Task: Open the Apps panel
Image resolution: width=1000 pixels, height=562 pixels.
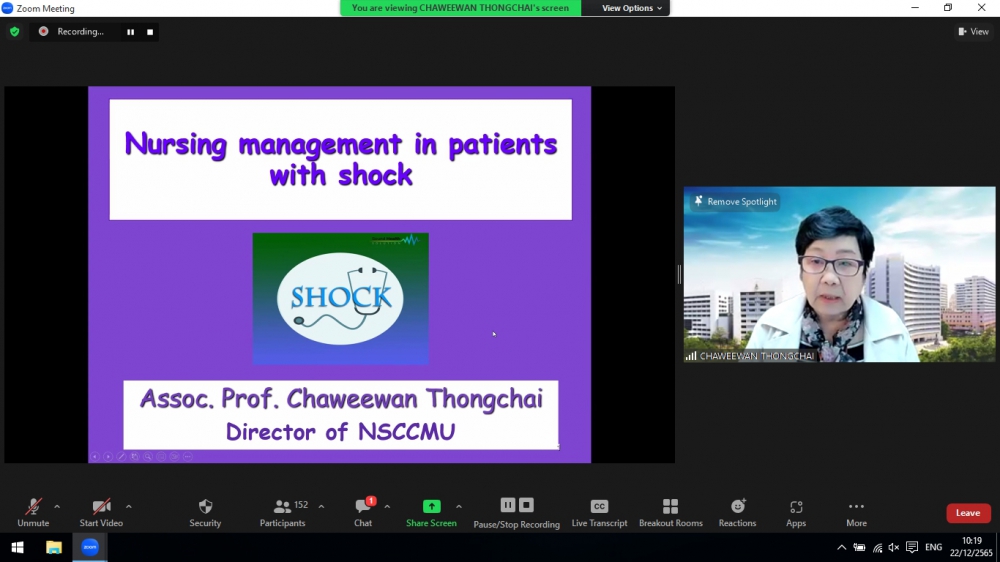Action: 796,512
